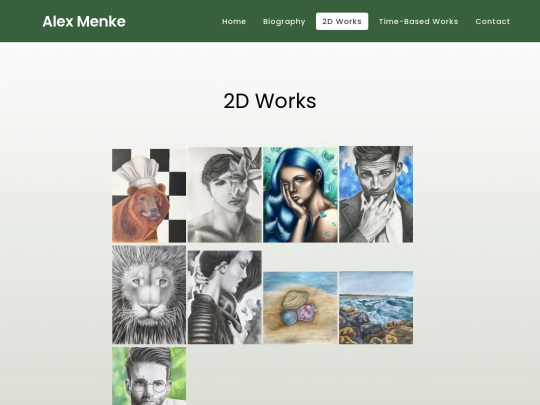Click the 2D Works page heading
The image size is (540, 405).
point(270,101)
